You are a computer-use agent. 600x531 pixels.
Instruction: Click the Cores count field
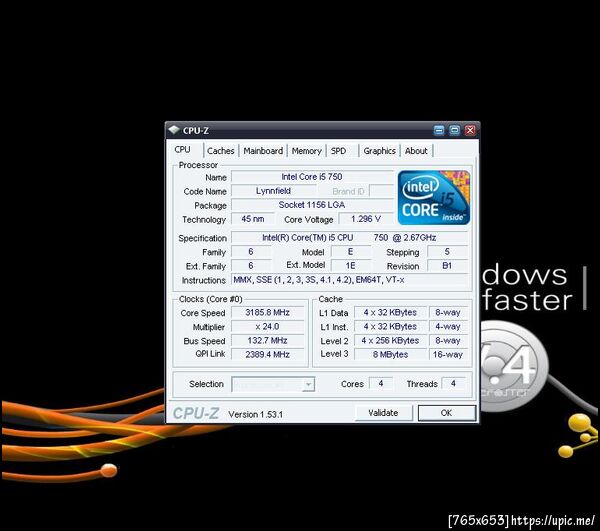click(x=381, y=383)
